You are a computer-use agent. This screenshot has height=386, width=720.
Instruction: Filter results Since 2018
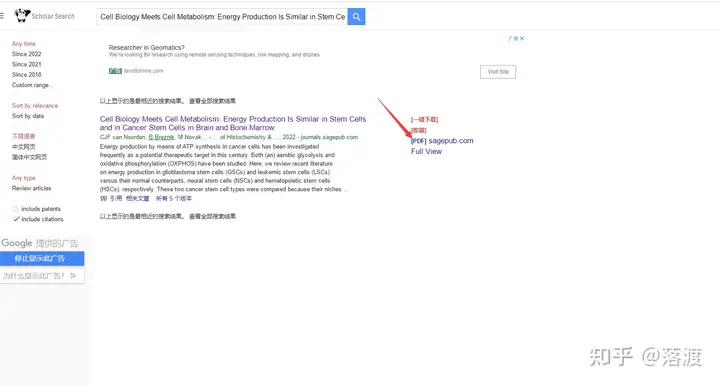point(27,75)
